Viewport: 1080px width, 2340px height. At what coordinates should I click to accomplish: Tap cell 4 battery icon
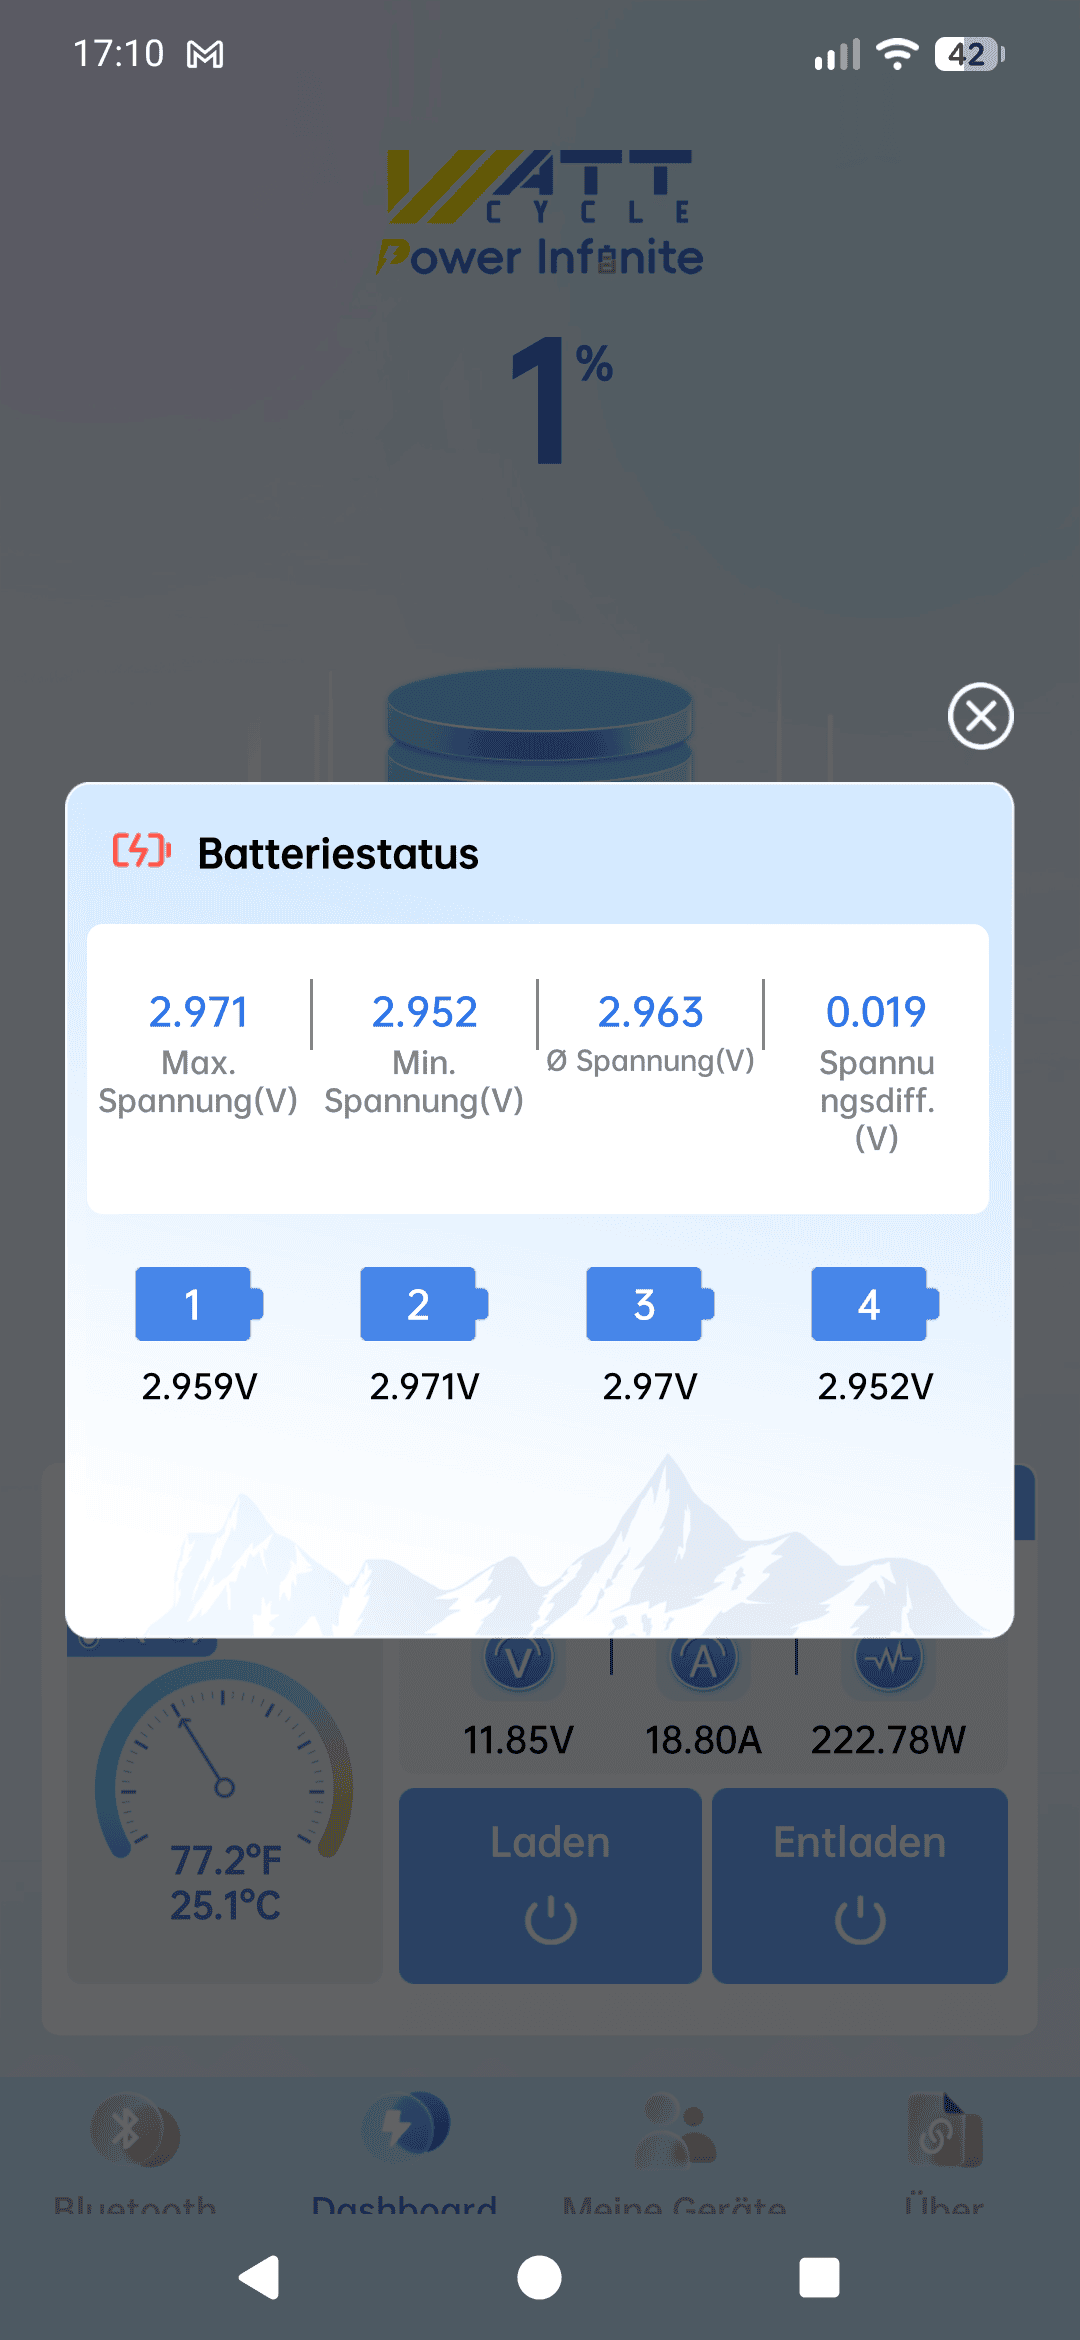point(874,1304)
